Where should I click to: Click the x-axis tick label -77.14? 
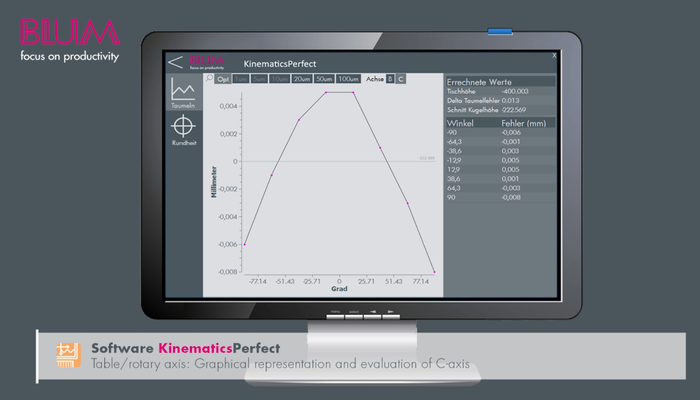258,281
